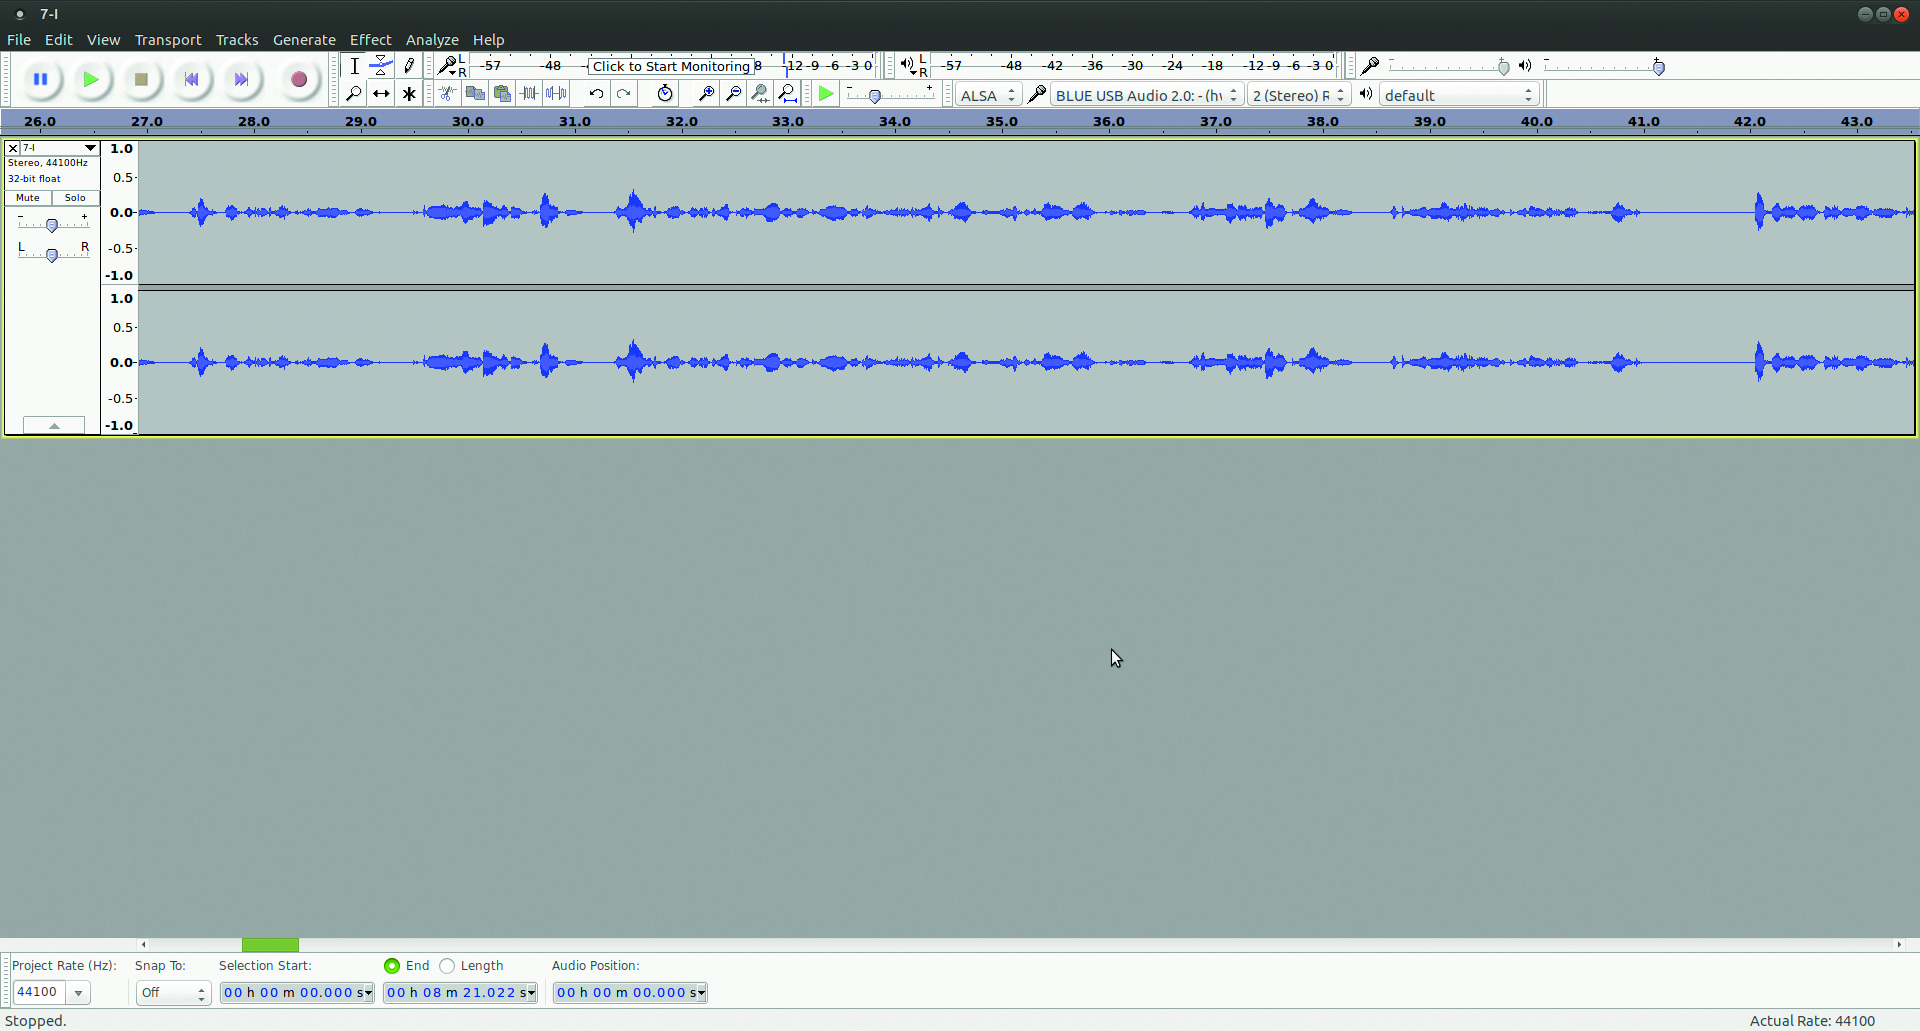Click the Paste clipboard icon

[x=502, y=94]
